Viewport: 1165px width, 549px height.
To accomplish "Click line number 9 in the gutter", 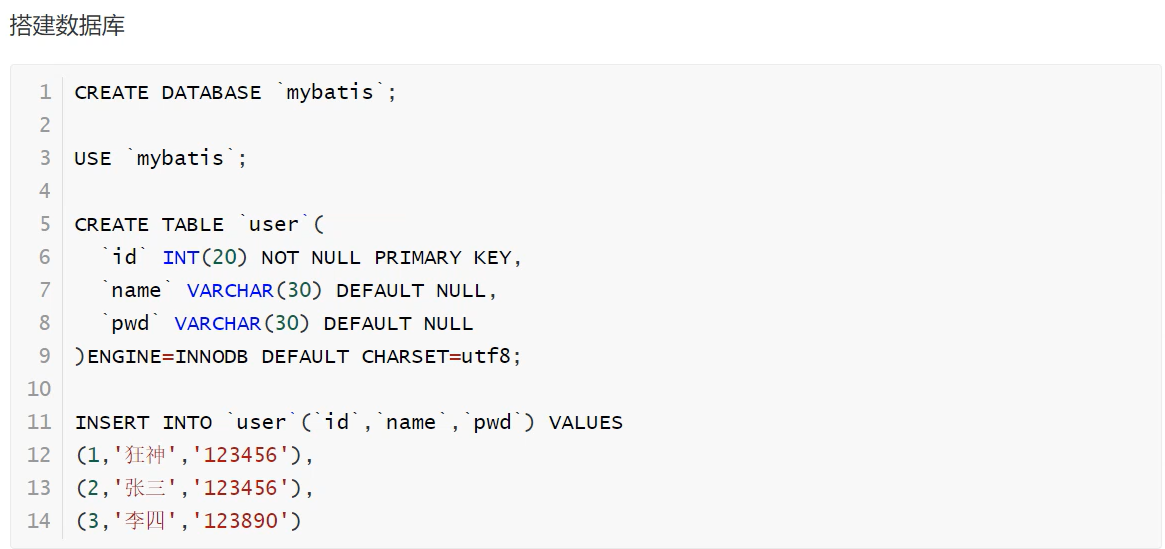I will (45, 356).
